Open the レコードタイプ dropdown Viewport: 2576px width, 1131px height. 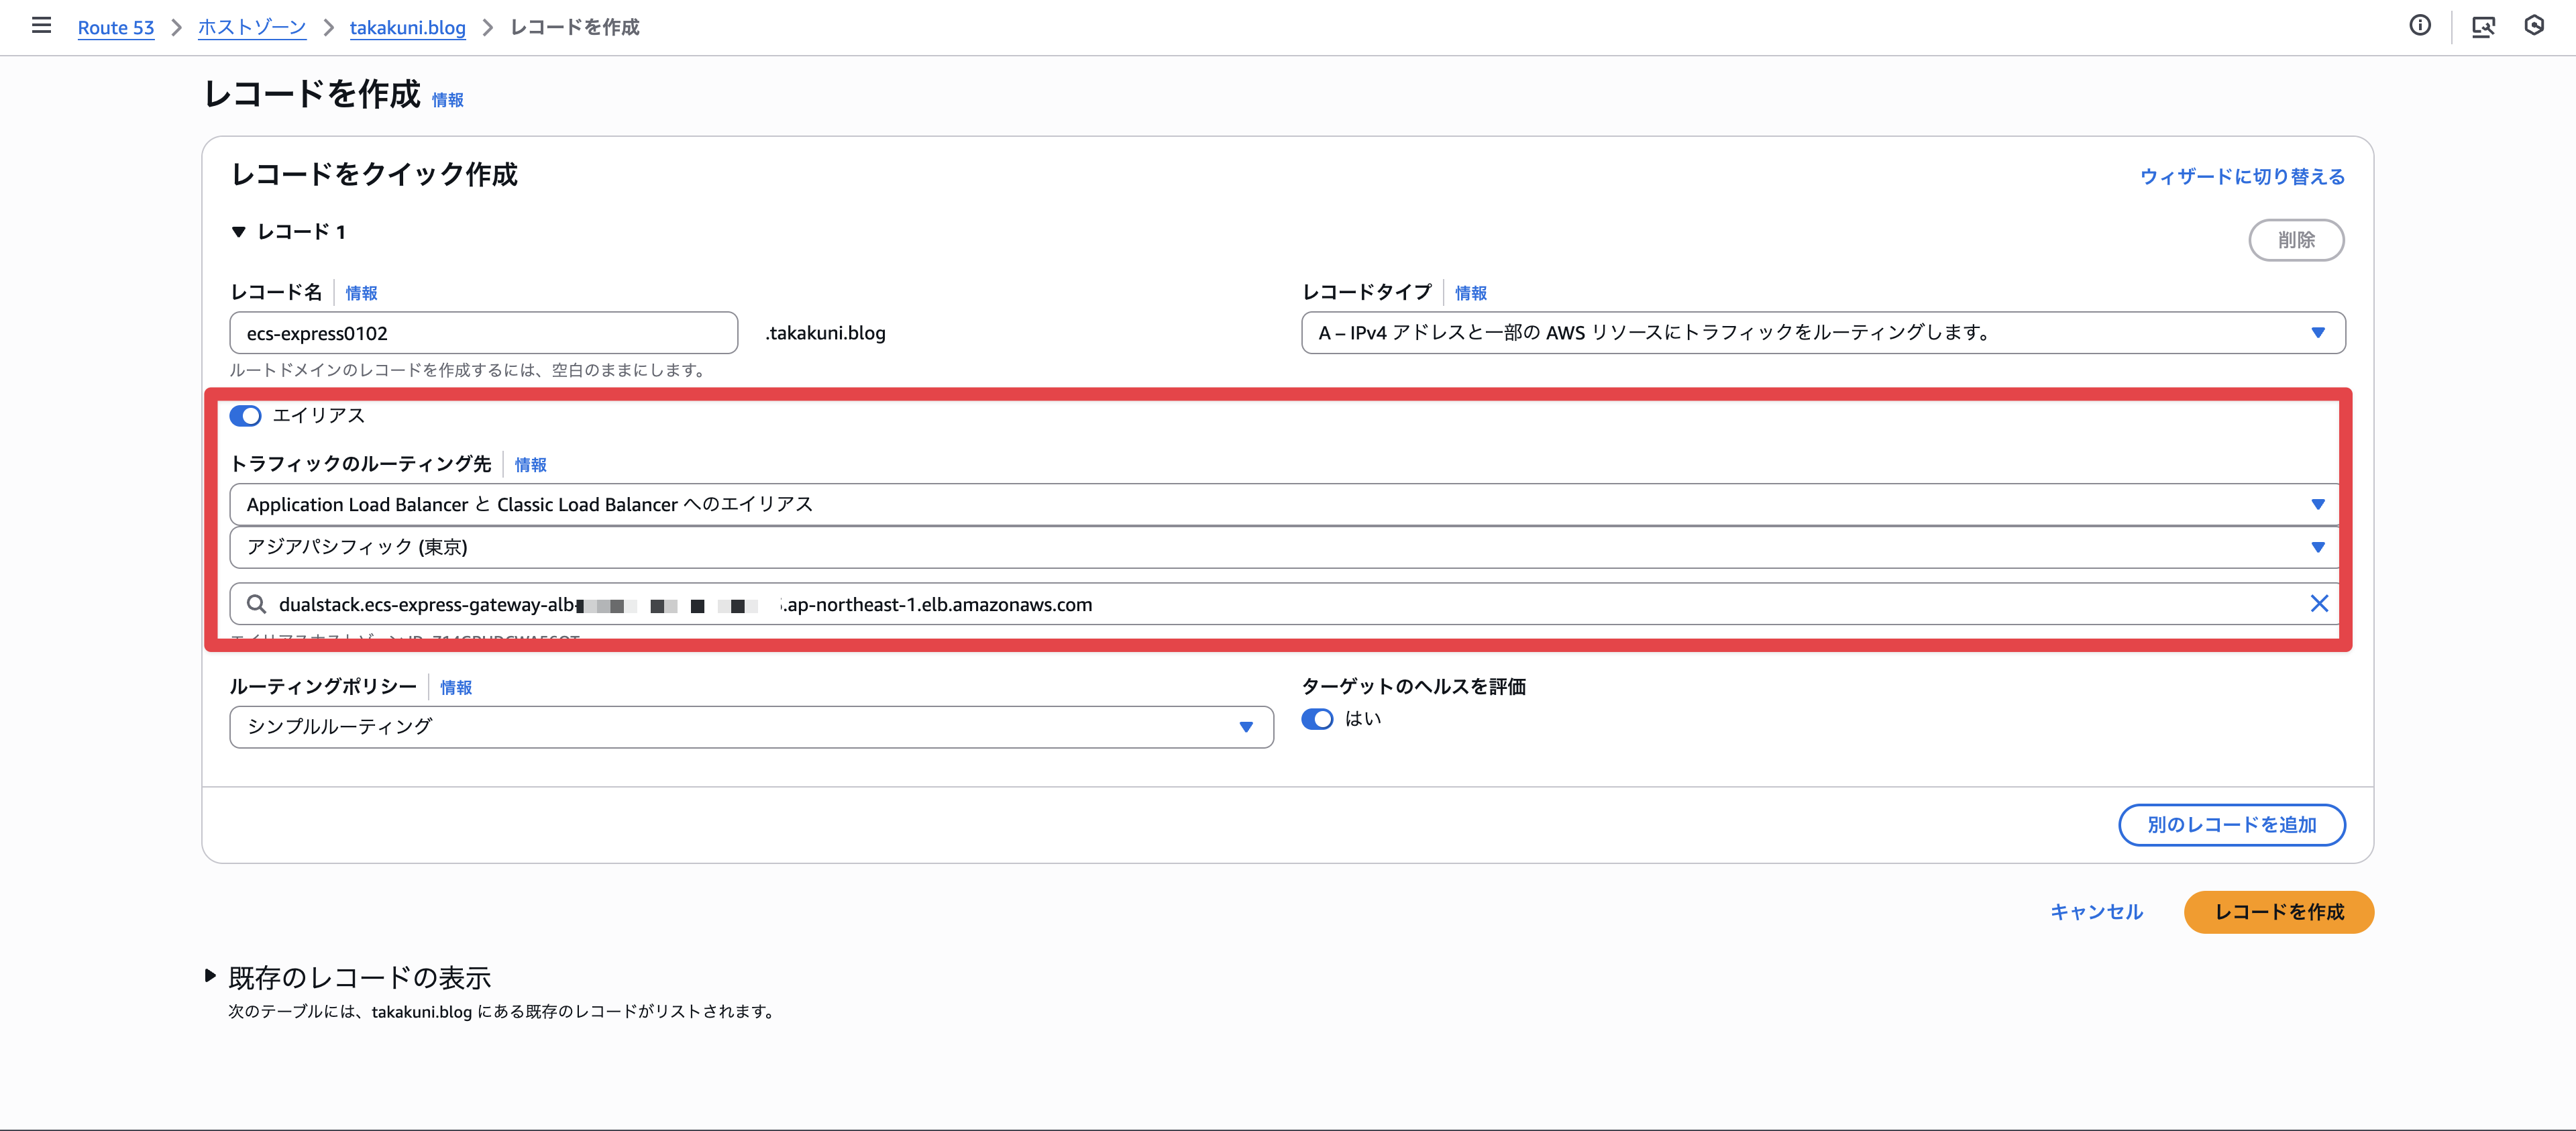pyautogui.click(x=1822, y=333)
